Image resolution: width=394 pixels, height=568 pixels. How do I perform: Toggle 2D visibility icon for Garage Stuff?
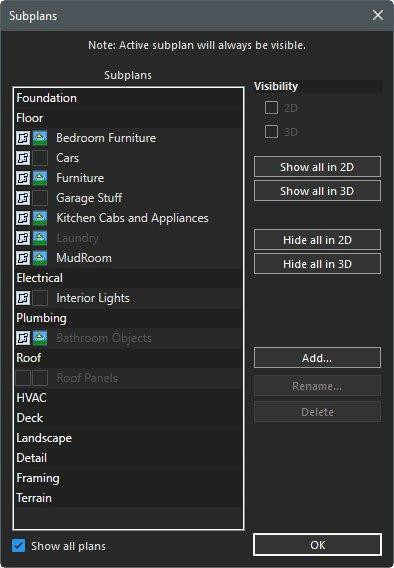(23, 198)
